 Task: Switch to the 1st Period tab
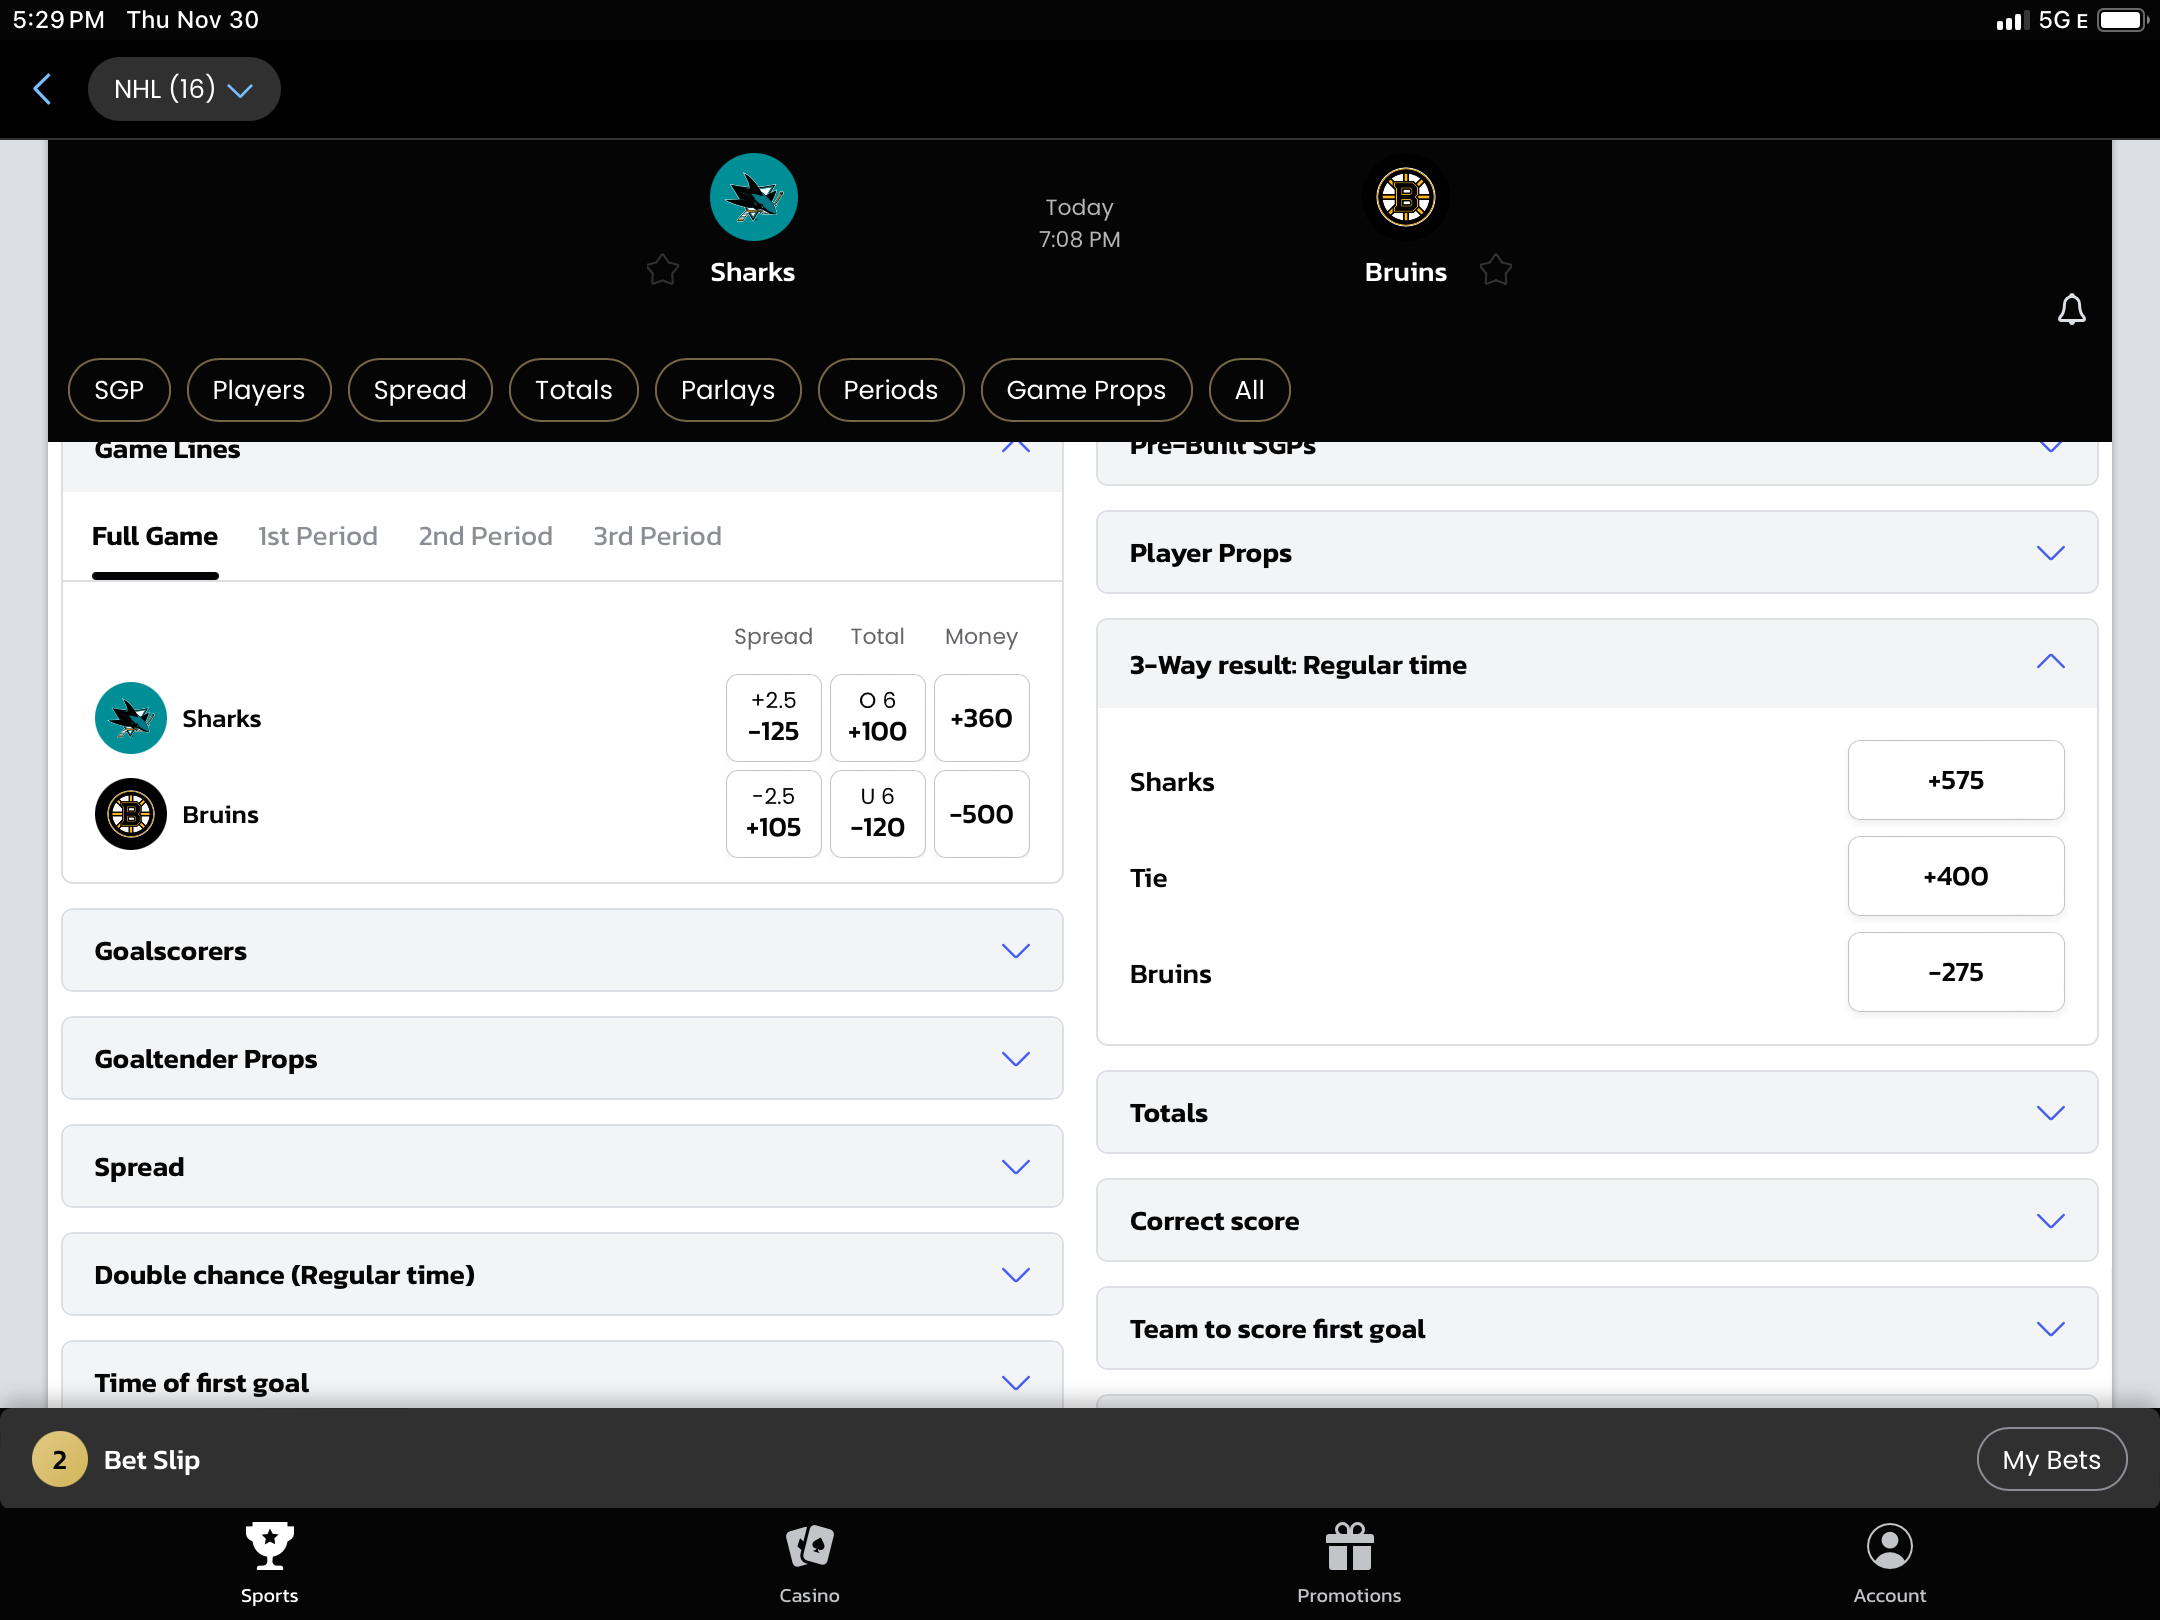click(317, 537)
